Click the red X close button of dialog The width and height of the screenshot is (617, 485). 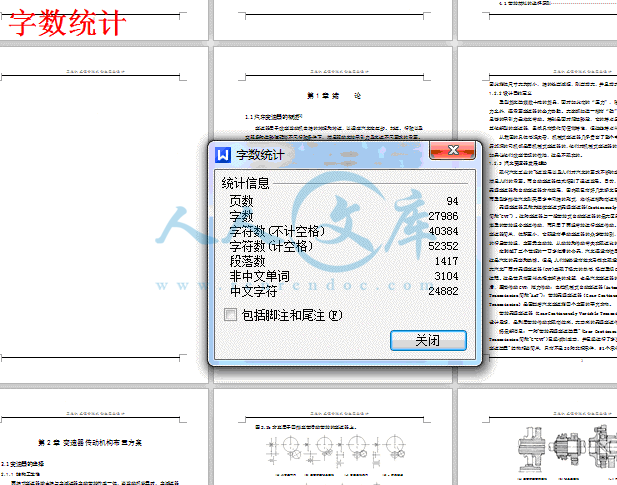[x=453, y=150]
